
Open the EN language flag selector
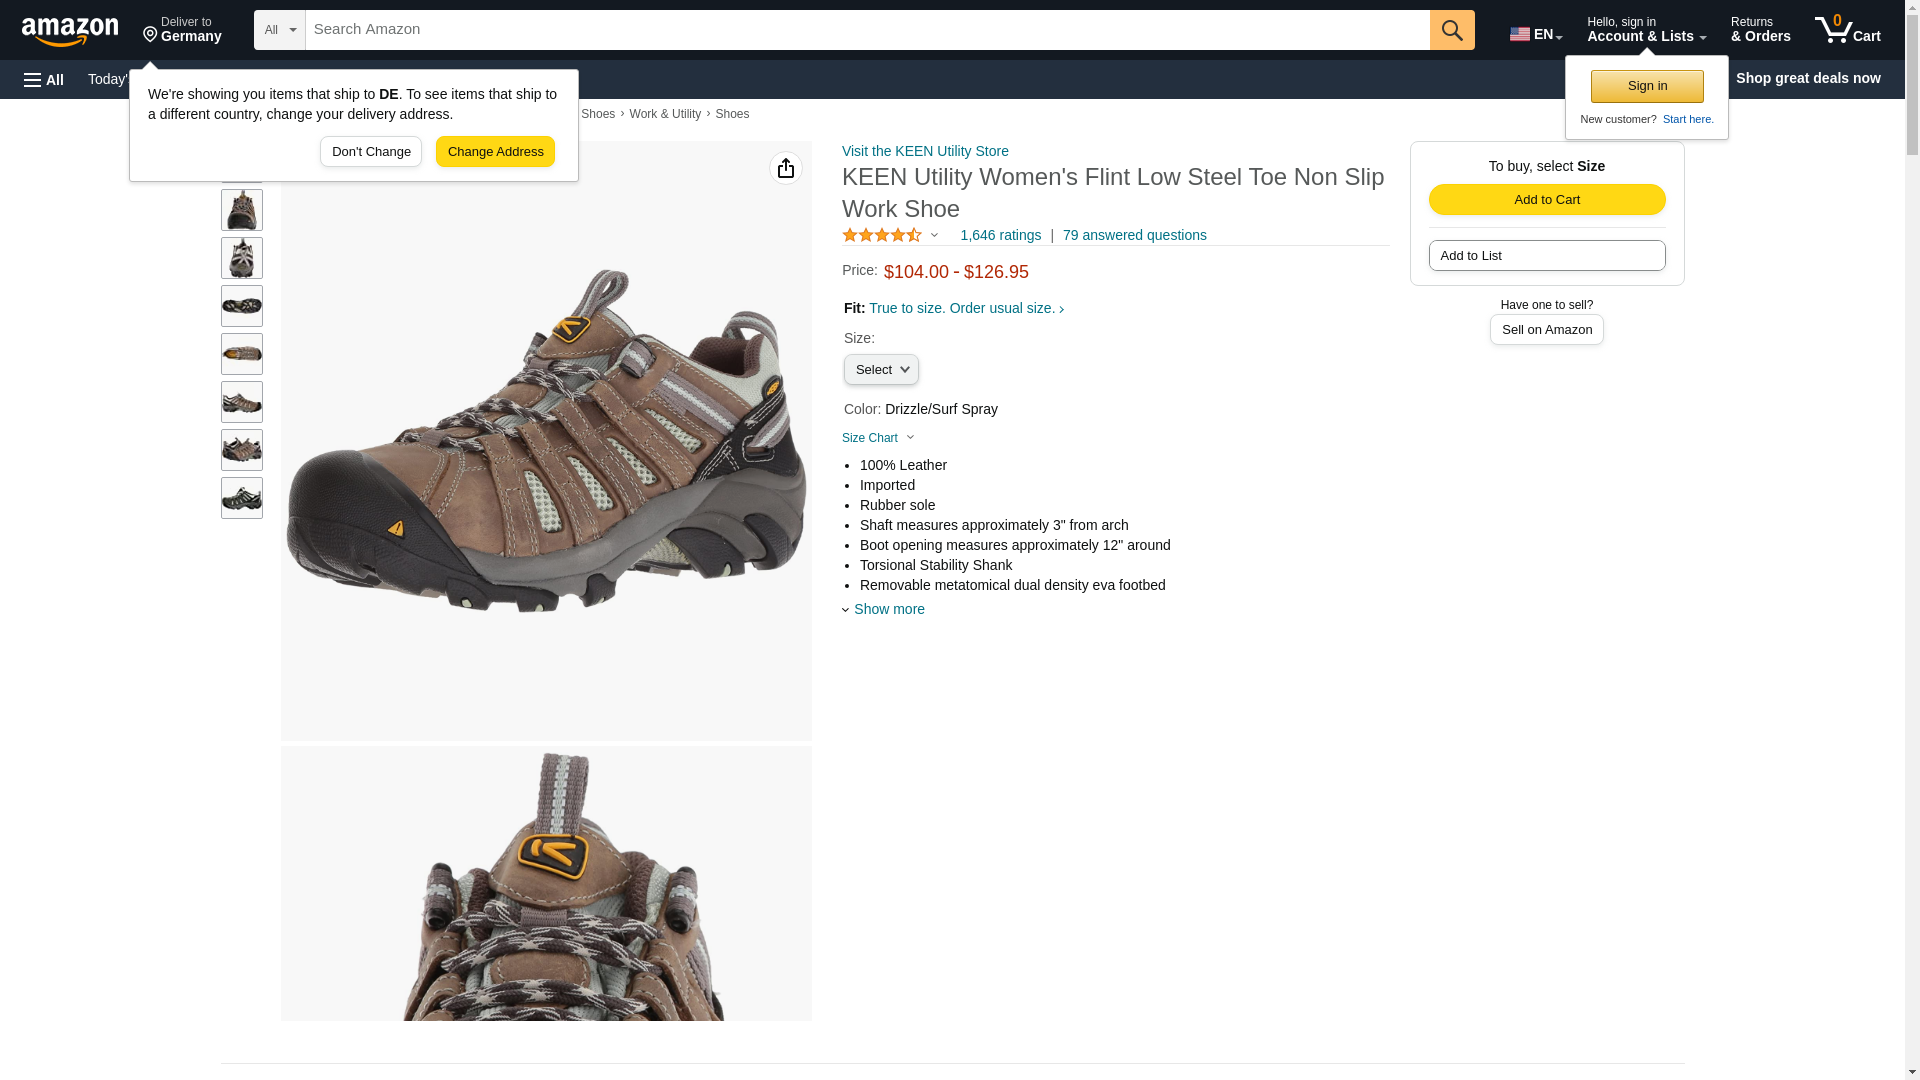click(x=1536, y=34)
